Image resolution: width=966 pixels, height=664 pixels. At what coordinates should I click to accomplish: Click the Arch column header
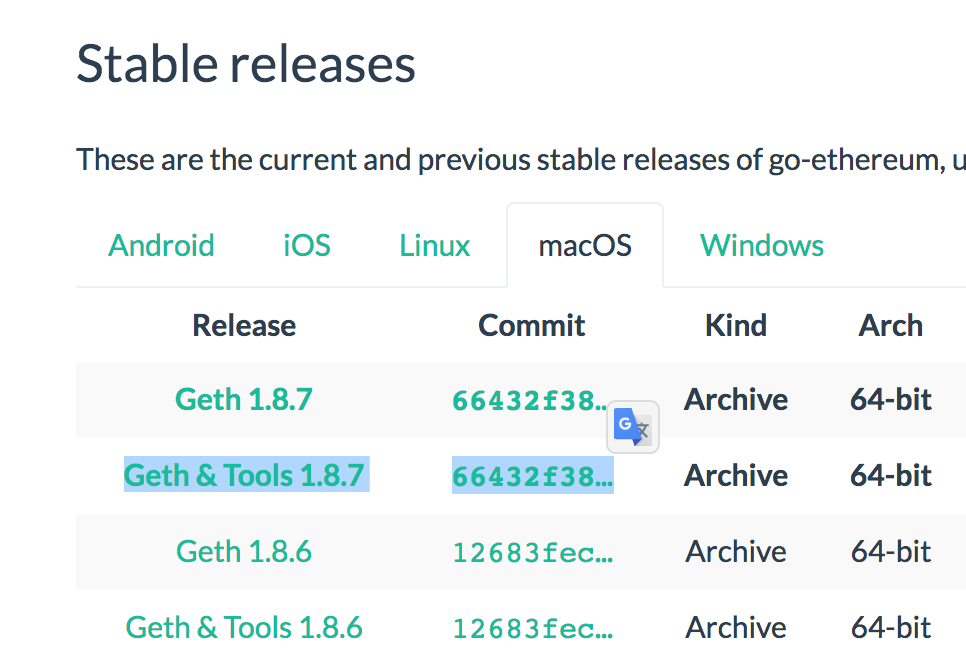click(891, 325)
